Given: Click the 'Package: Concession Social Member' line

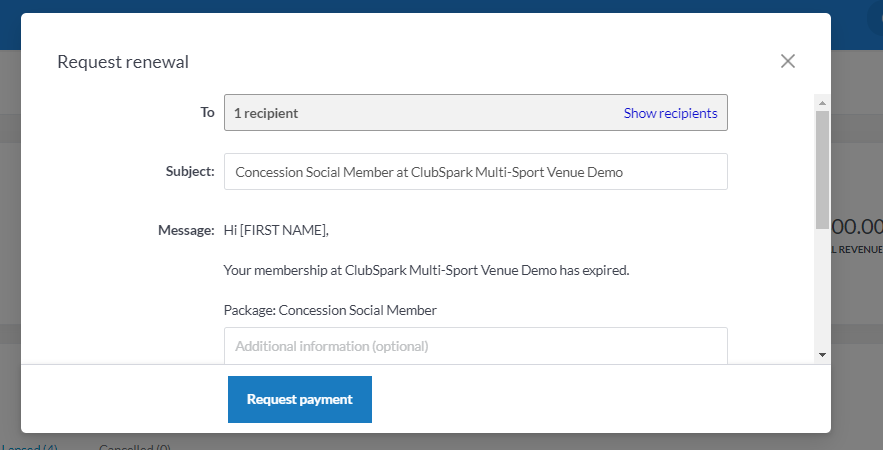Looking at the screenshot, I should pyautogui.click(x=330, y=310).
